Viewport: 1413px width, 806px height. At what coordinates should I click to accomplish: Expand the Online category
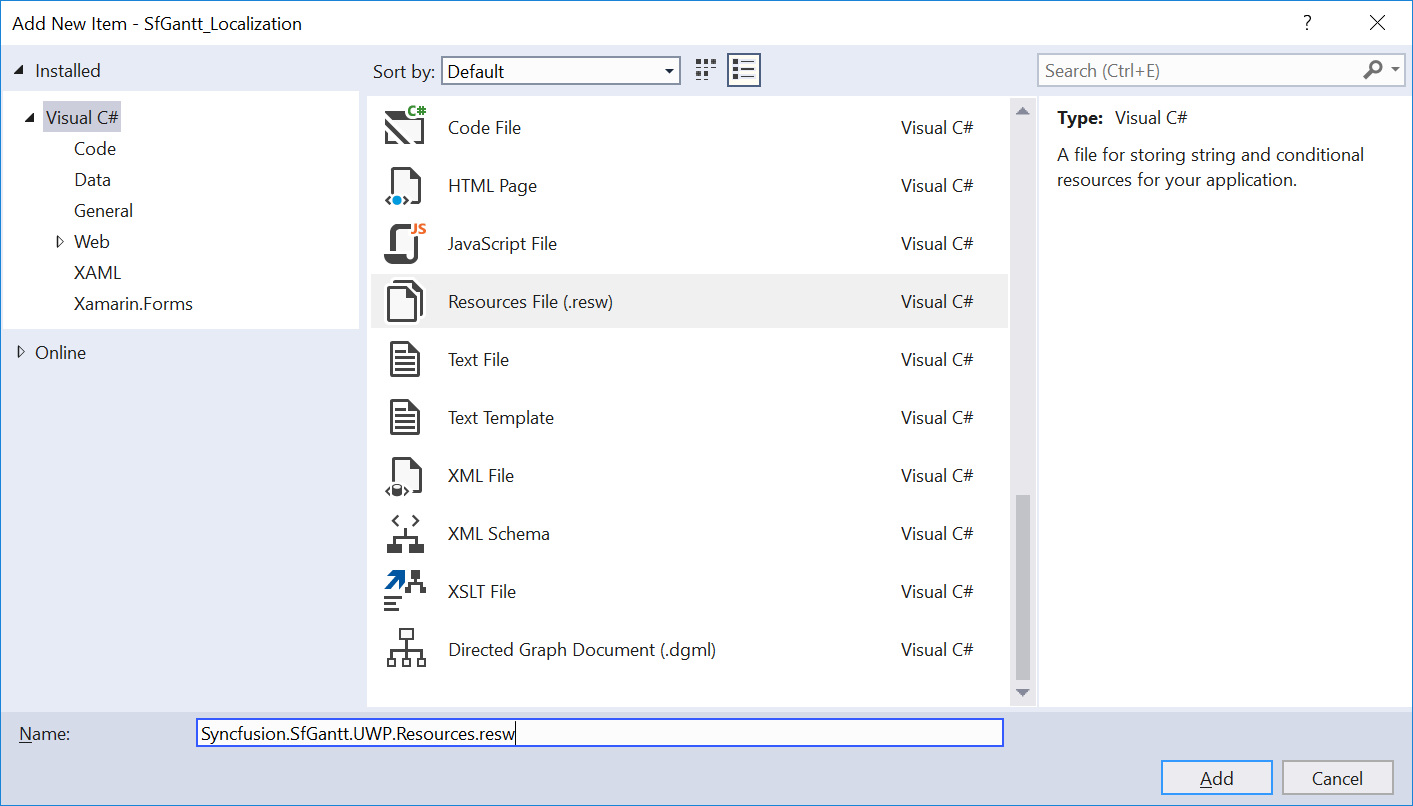[x=21, y=352]
